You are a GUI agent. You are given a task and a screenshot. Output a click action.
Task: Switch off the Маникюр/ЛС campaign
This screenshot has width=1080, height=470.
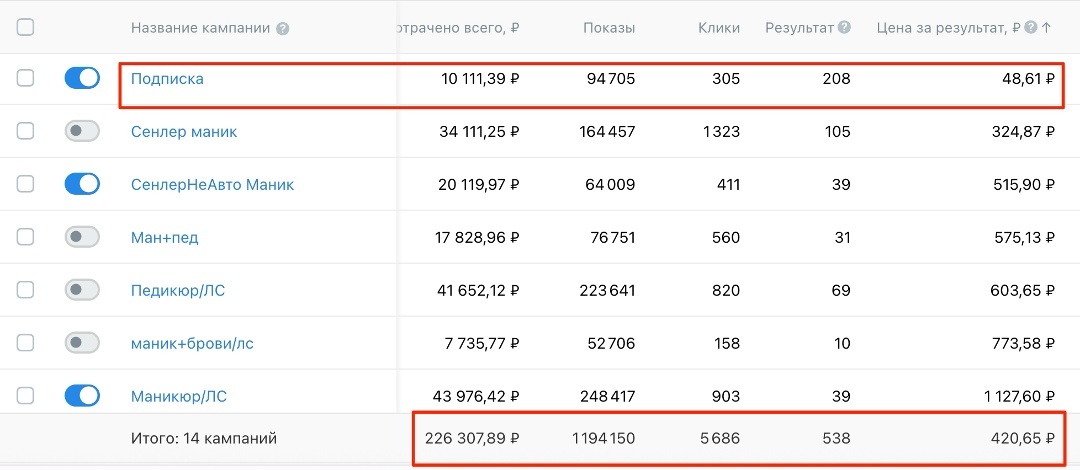click(x=82, y=396)
